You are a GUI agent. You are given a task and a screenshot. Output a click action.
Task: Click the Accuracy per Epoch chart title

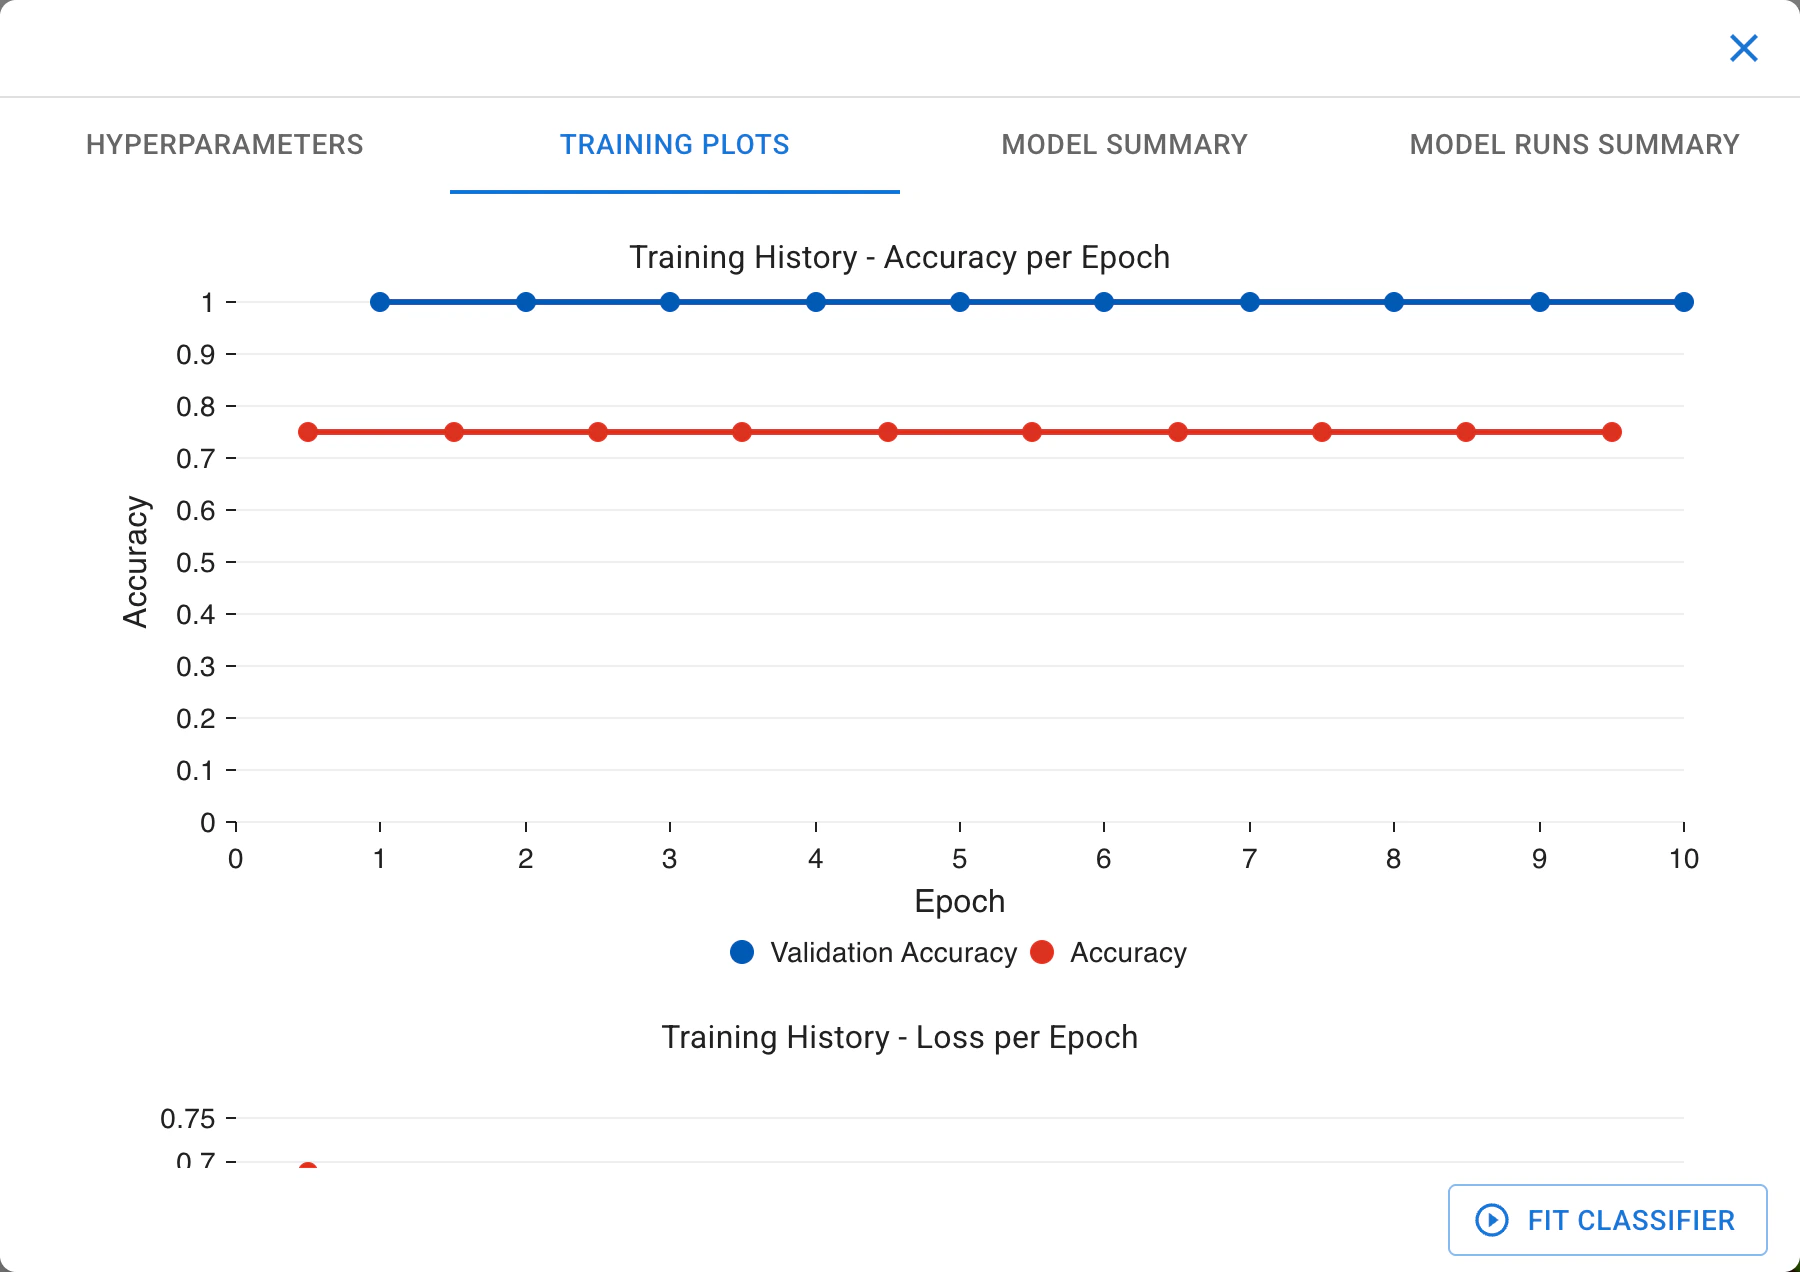[899, 257]
